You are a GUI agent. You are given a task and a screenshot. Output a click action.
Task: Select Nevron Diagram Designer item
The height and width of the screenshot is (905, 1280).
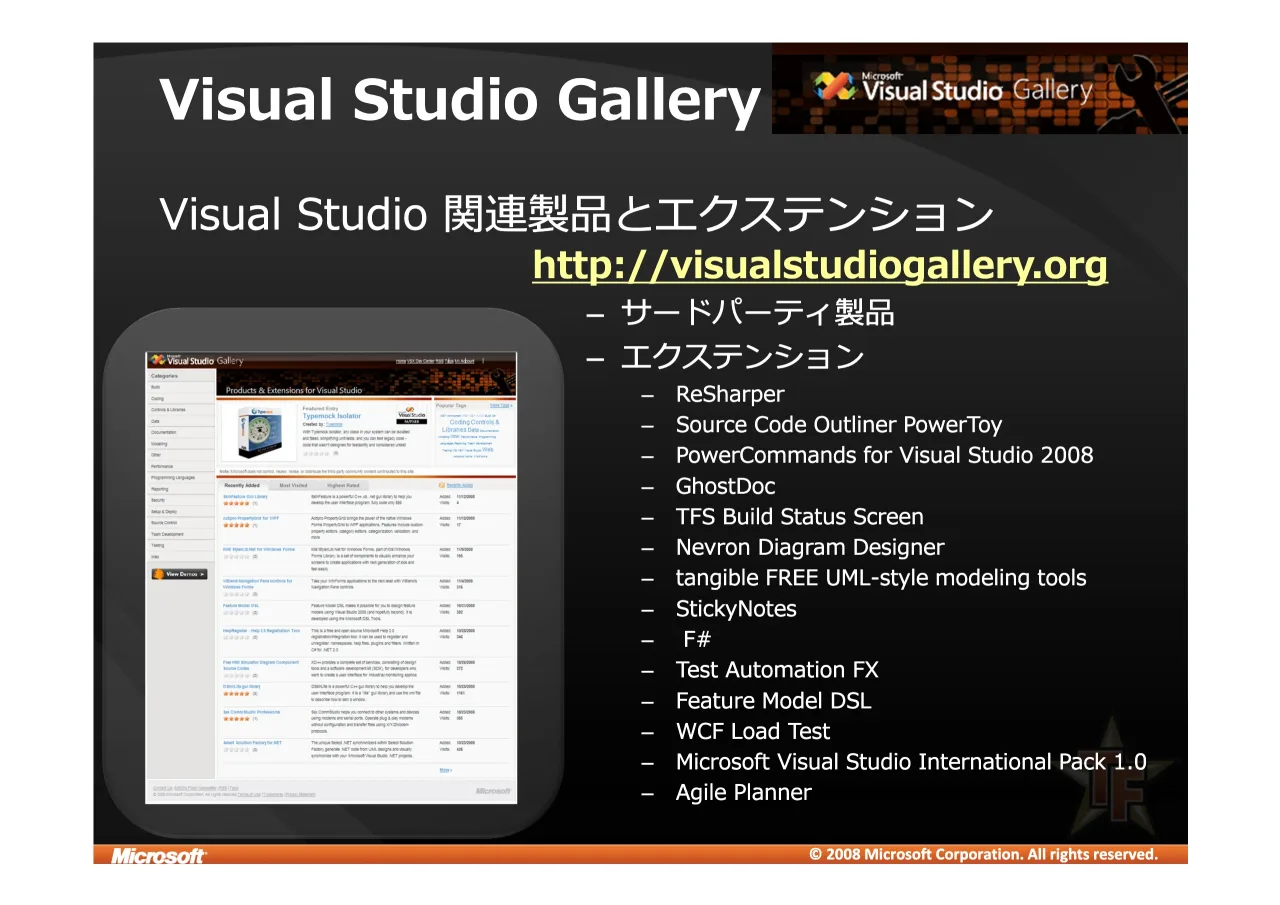point(810,547)
